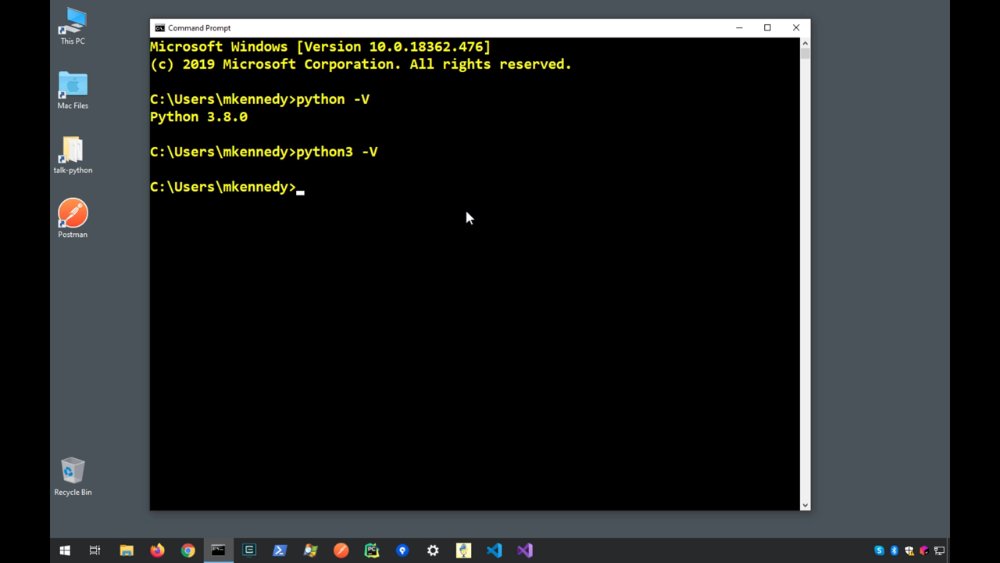Click the last prompt line with cursor

[227, 187]
